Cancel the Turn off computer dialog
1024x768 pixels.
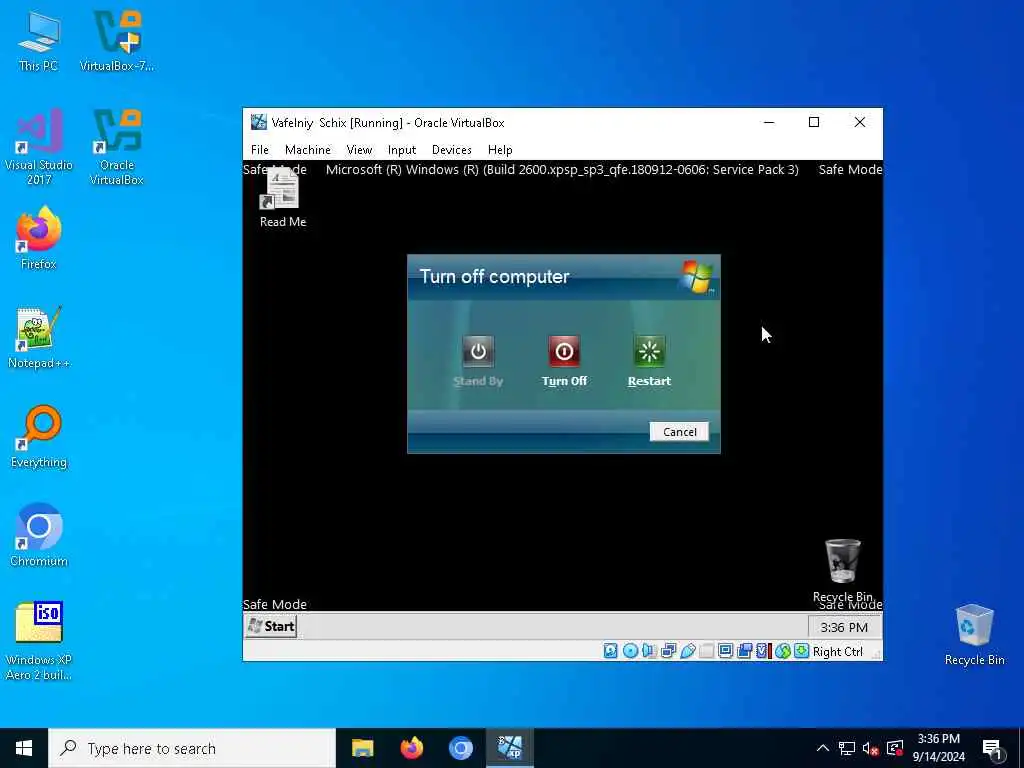click(x=679, y=432)
